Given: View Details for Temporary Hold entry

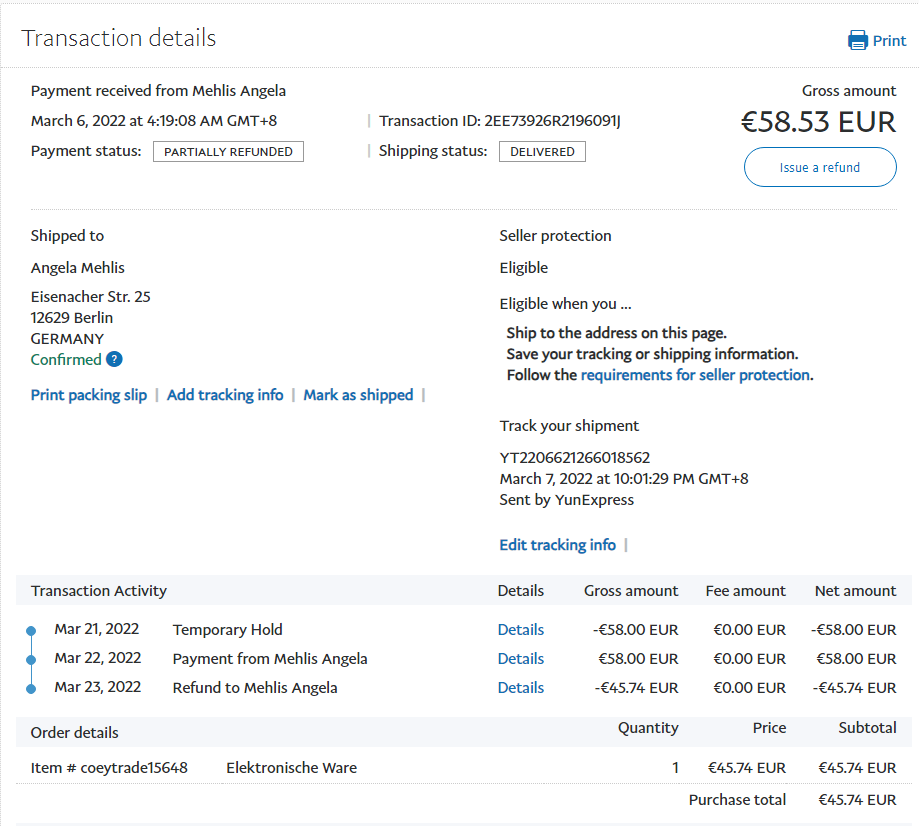Looking at the screenshot, I should pos(521,630).
